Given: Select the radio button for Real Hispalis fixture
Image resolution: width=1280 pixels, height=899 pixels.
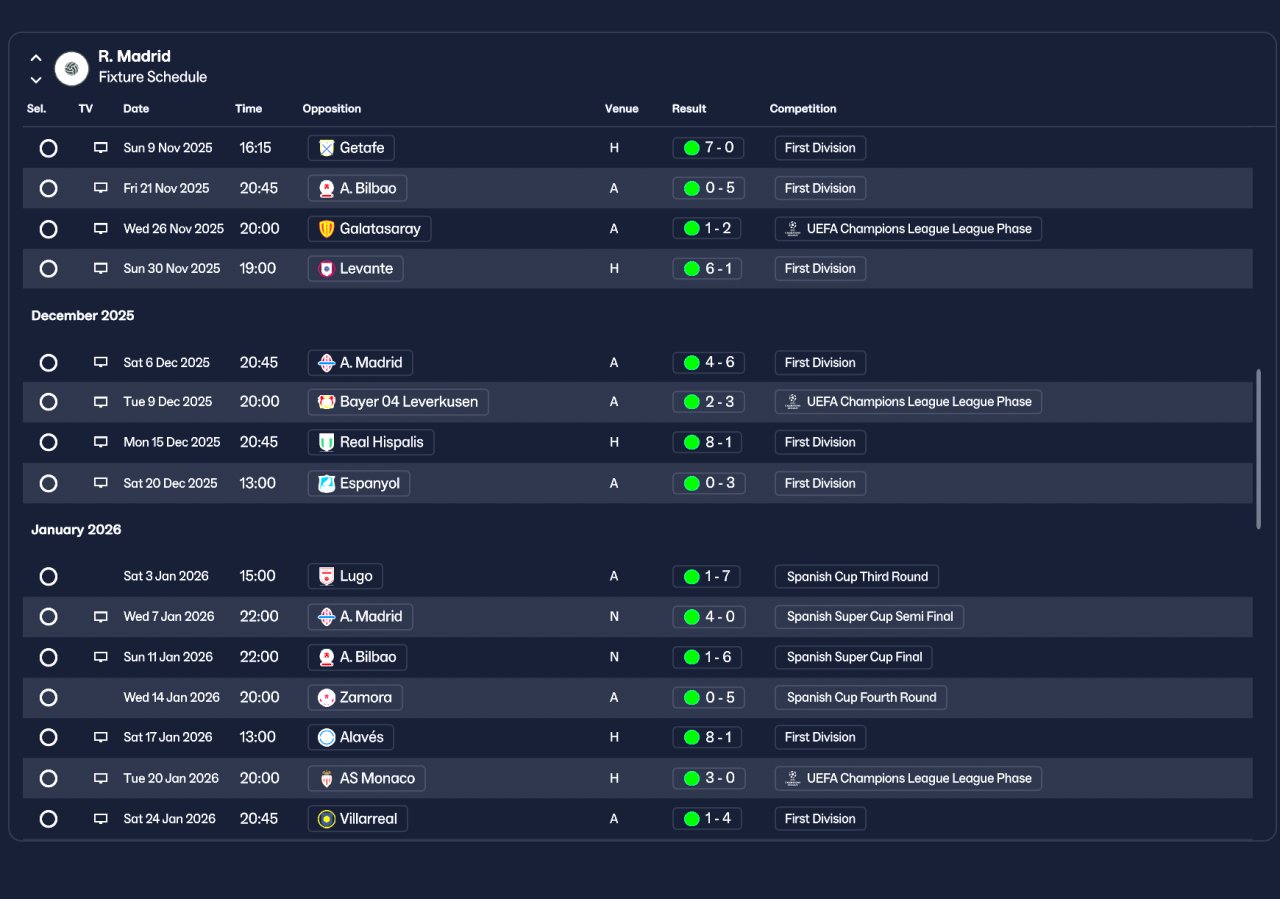Looking at the screenshot, I should pyautogui.click(x=48, y=442).
